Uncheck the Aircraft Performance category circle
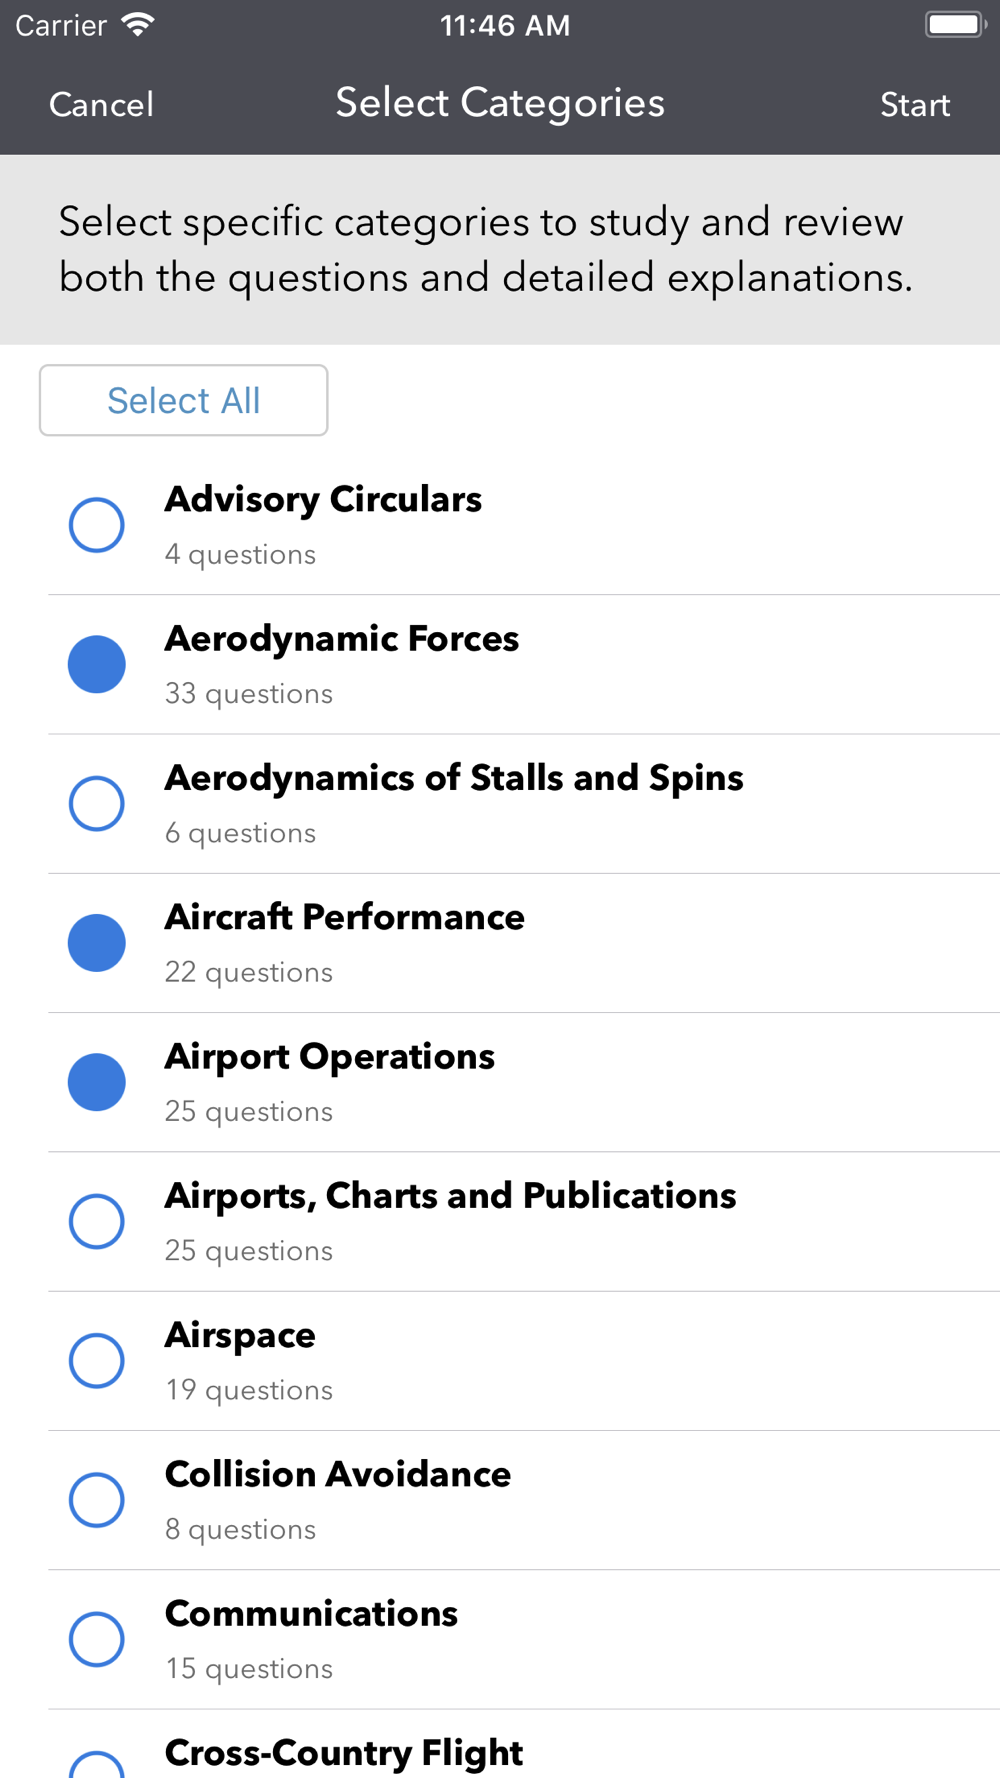The width and height of the screenshot is (1000, 1778). [x=97, y=942]
